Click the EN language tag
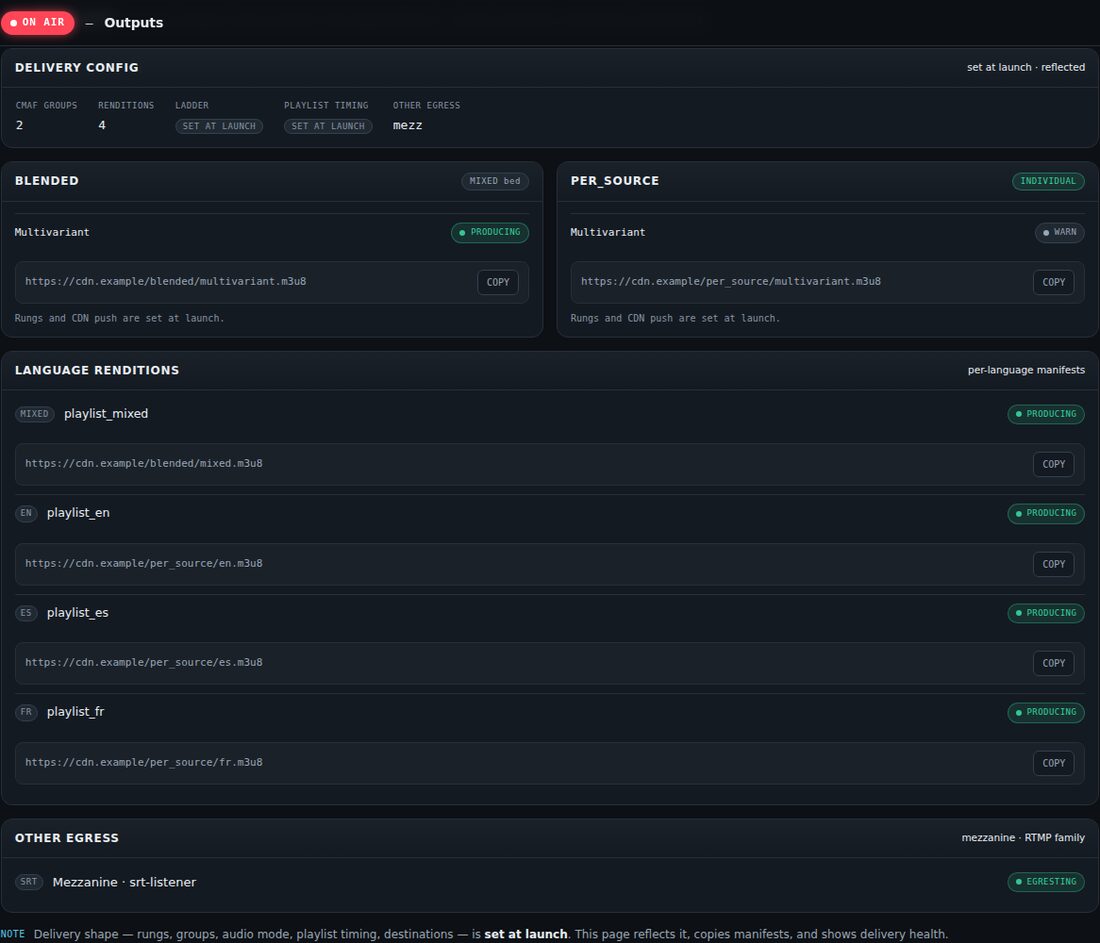This screenshot has width=1100, height=943. pos(26,514)
